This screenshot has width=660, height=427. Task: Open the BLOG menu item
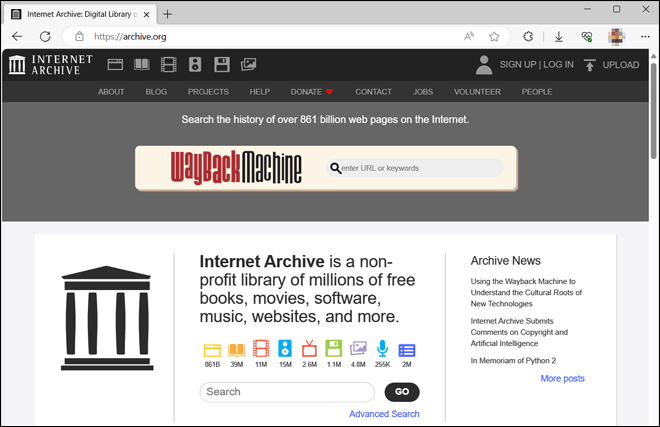click(x=156, y=92)
